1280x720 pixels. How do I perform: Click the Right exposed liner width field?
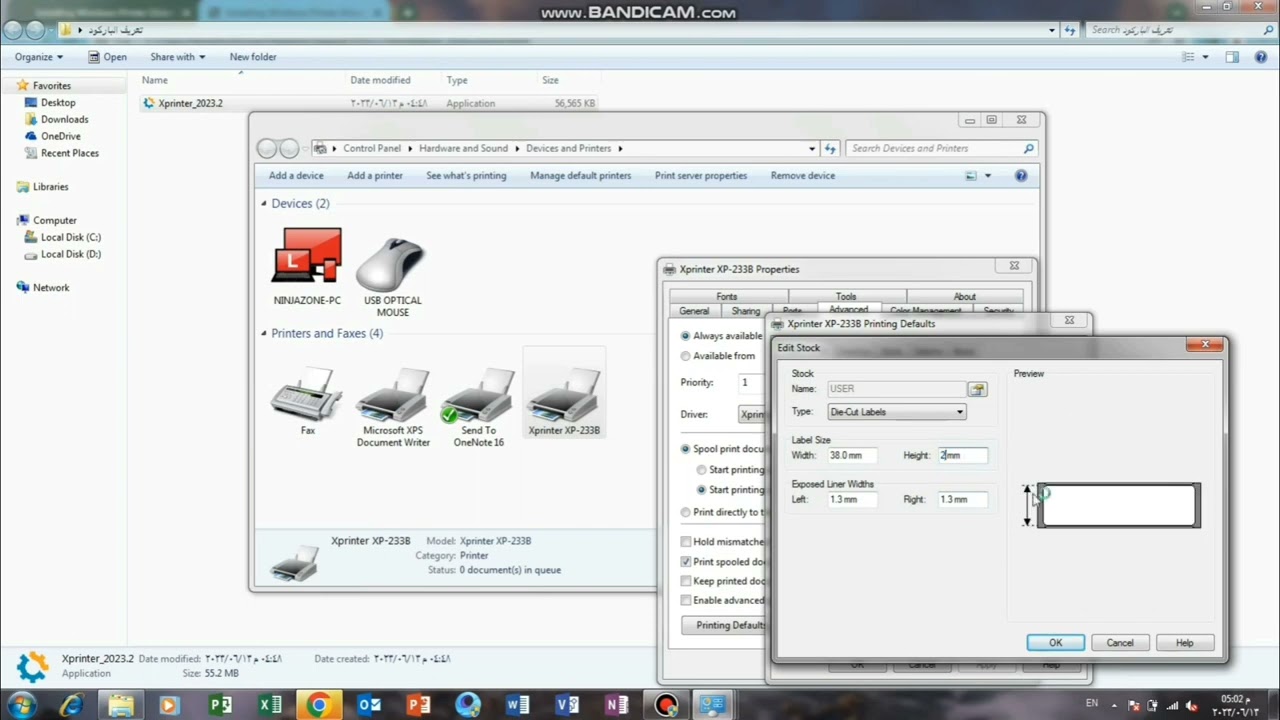(963, 499)
